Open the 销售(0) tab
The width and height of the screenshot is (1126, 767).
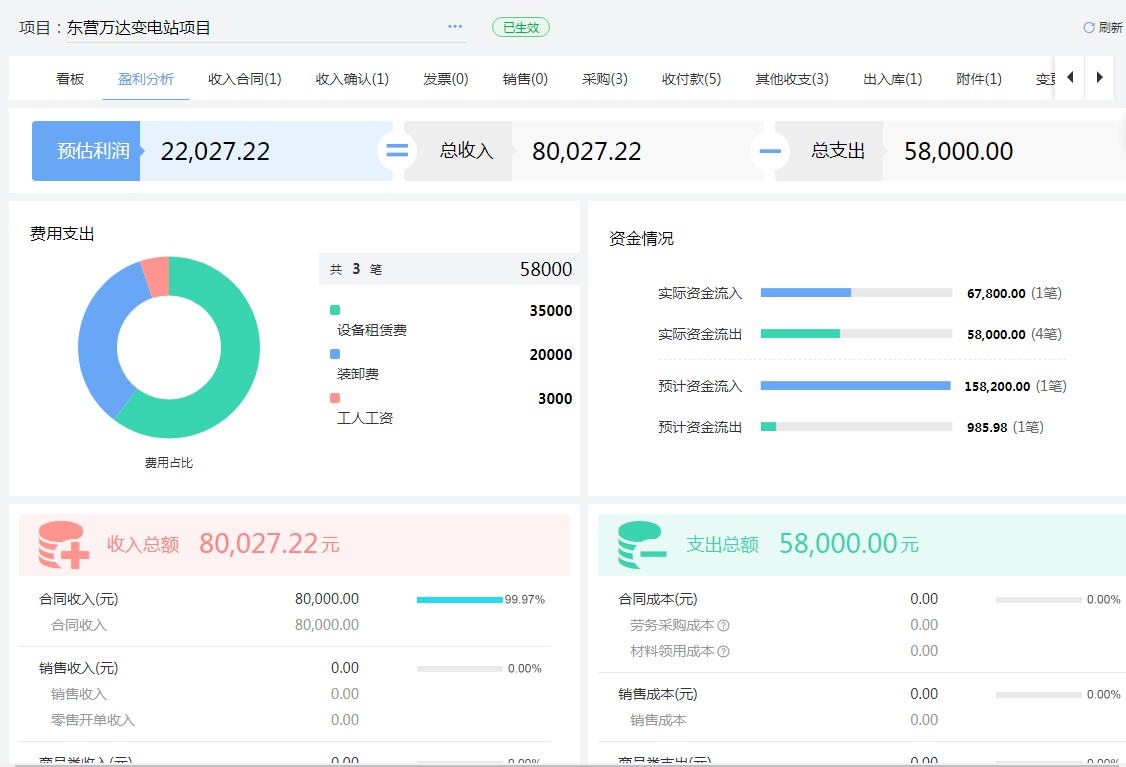pos(526,79)
